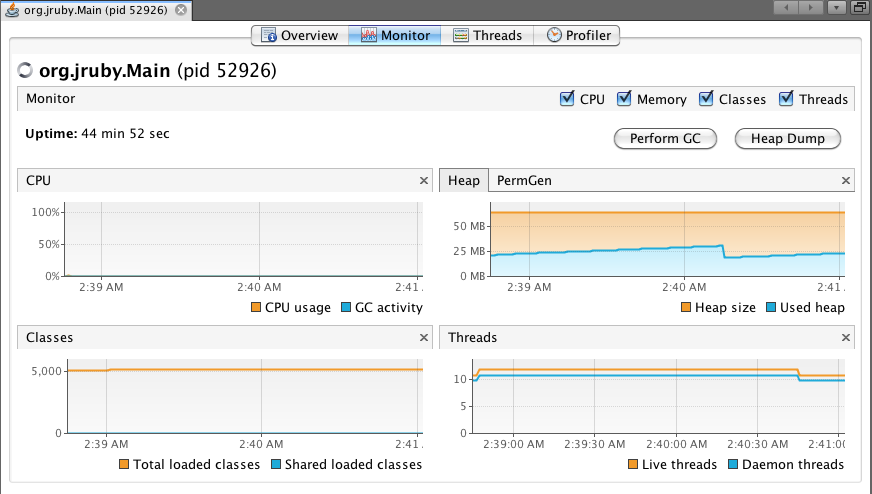The height and width of the screenshot is (494, 872).
Task: Select the org.jruby.Main (pid 52926) window tab
Action: click(96, 10)
